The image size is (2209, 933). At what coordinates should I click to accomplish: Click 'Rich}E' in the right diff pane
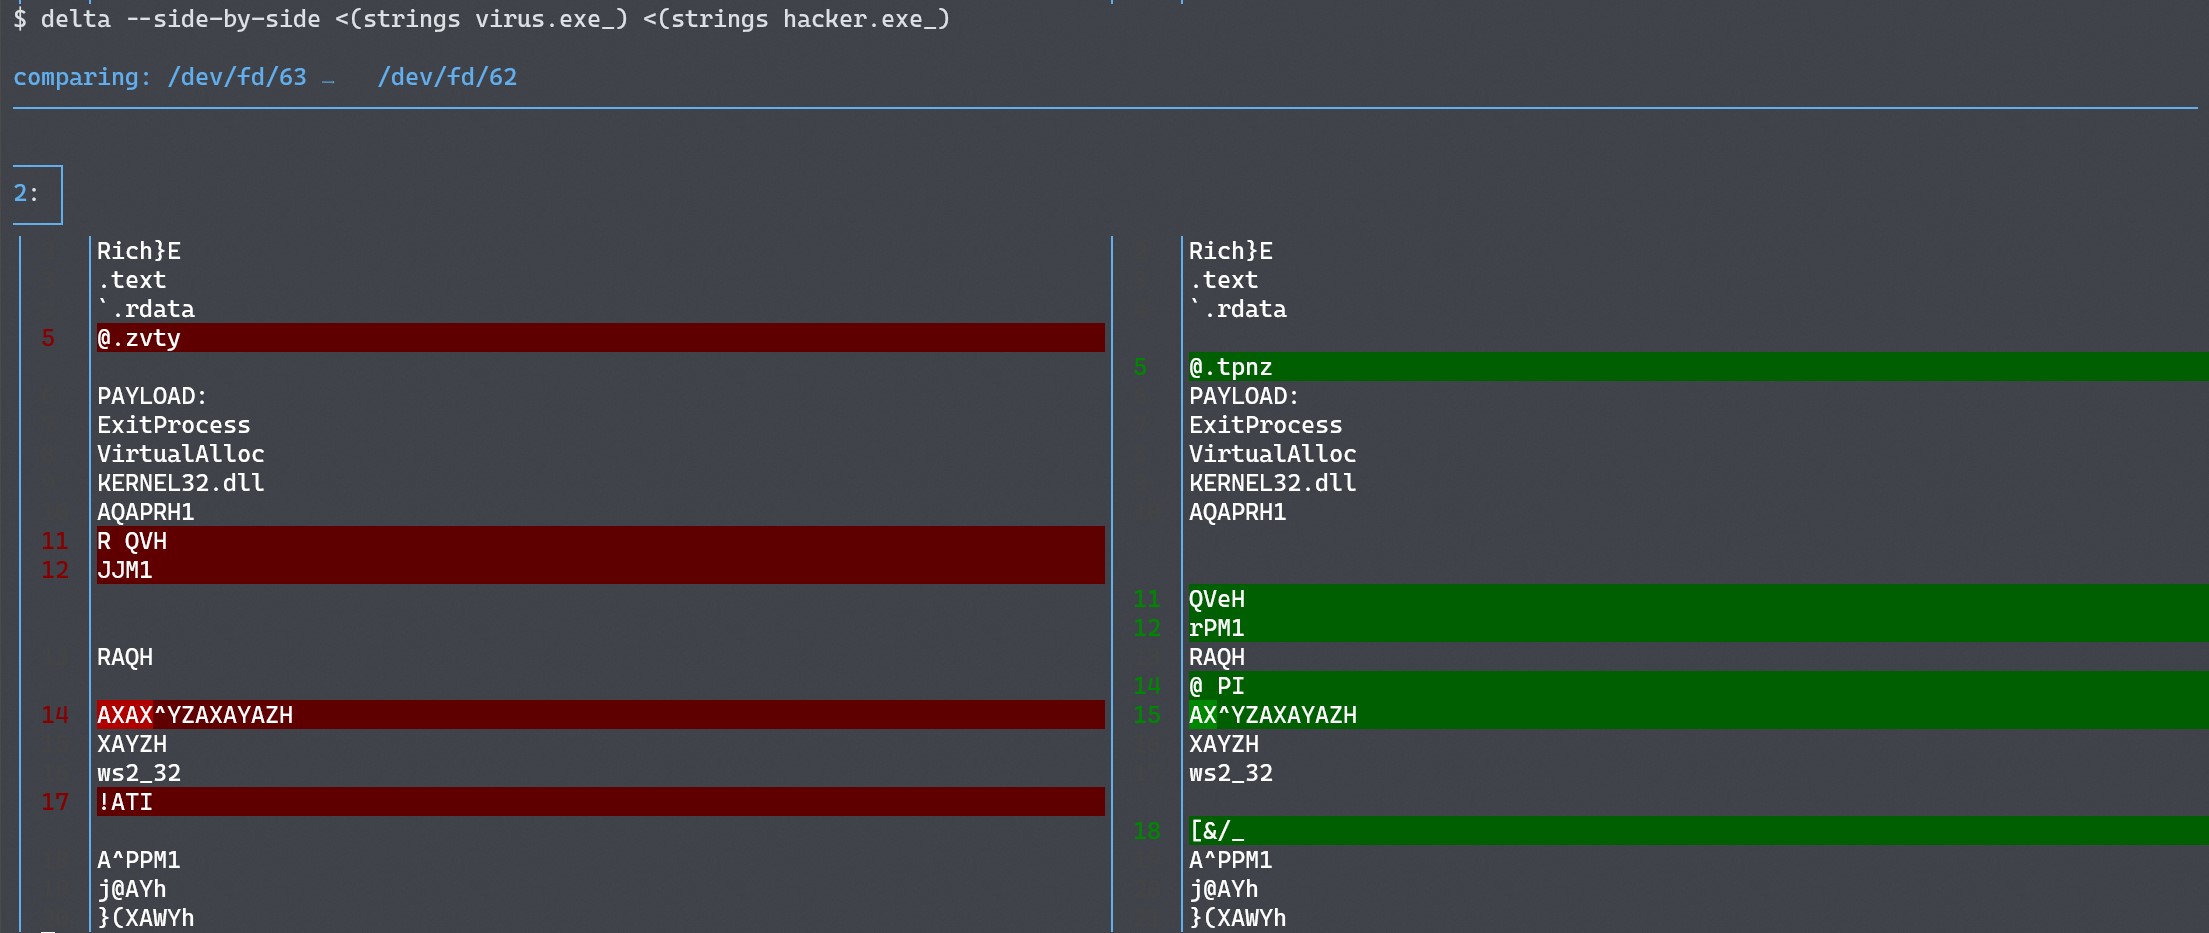(1231, 251)
